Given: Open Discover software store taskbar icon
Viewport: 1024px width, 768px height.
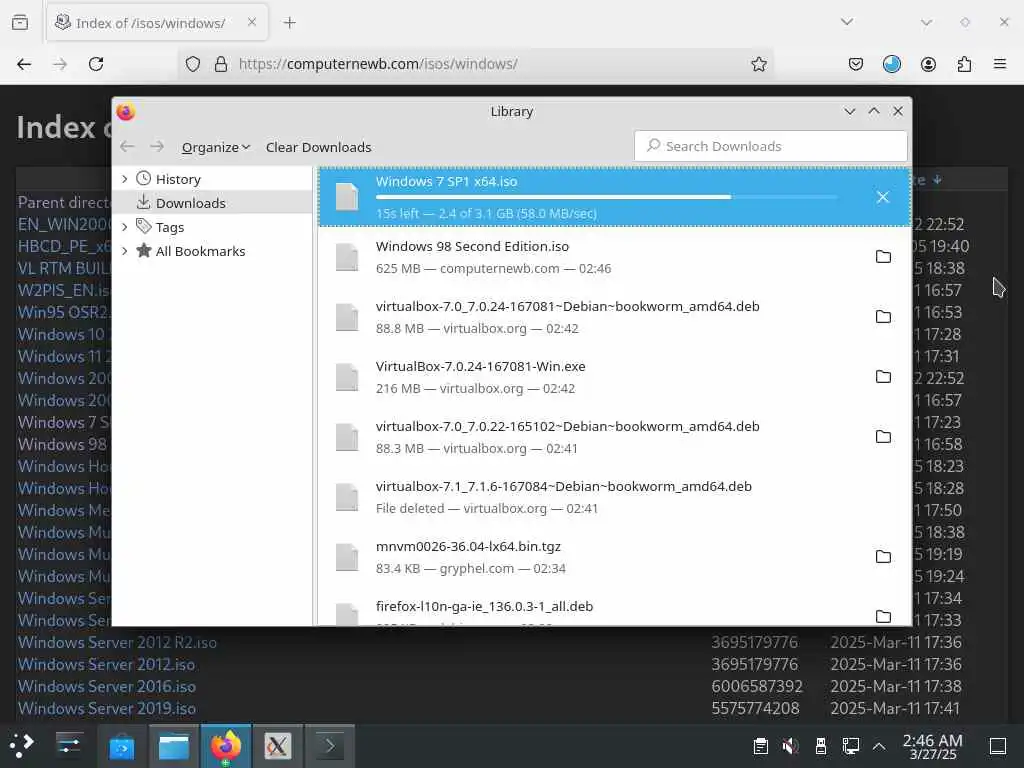Looking at the screenshot, I should click(121, 746).
